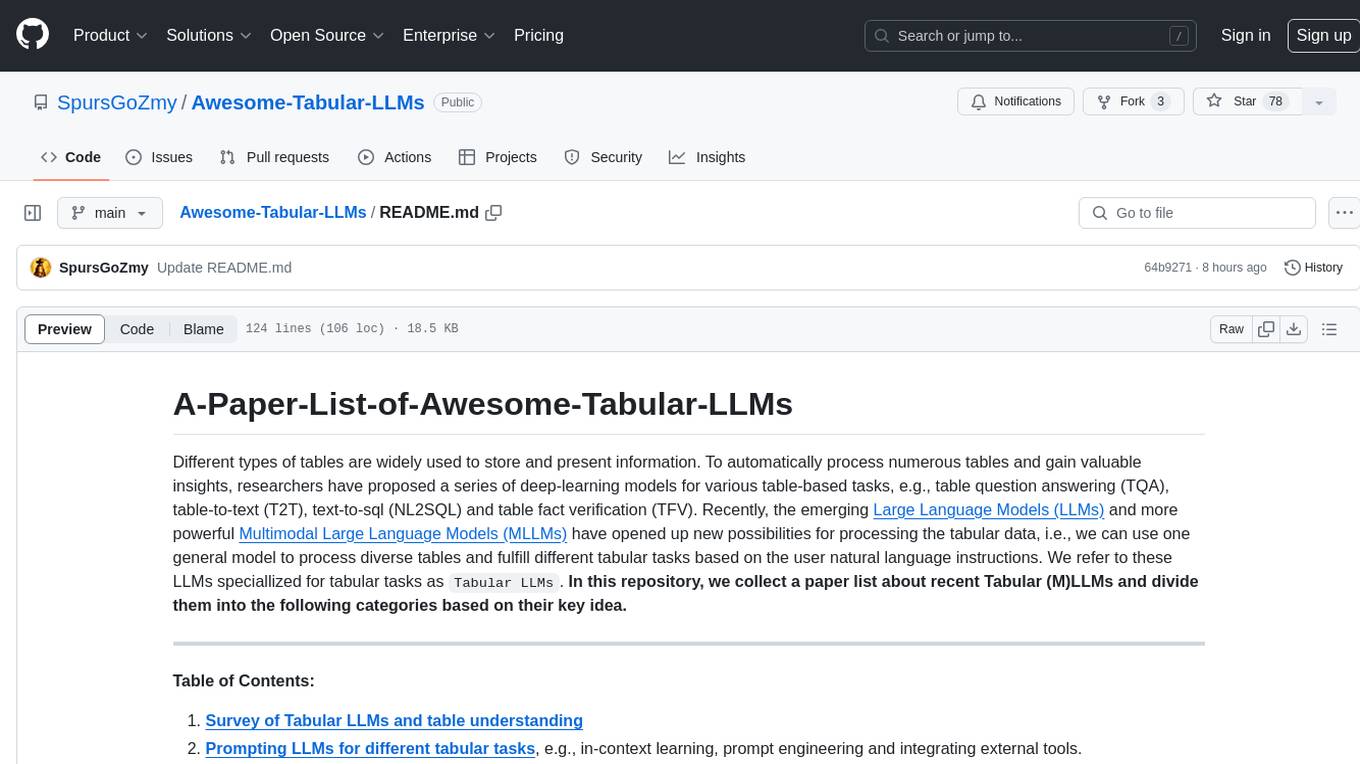Click the Awesome-Tabular-LLMs breadcrumb link
Viewport: 1360px width, 764px height.
273,213
